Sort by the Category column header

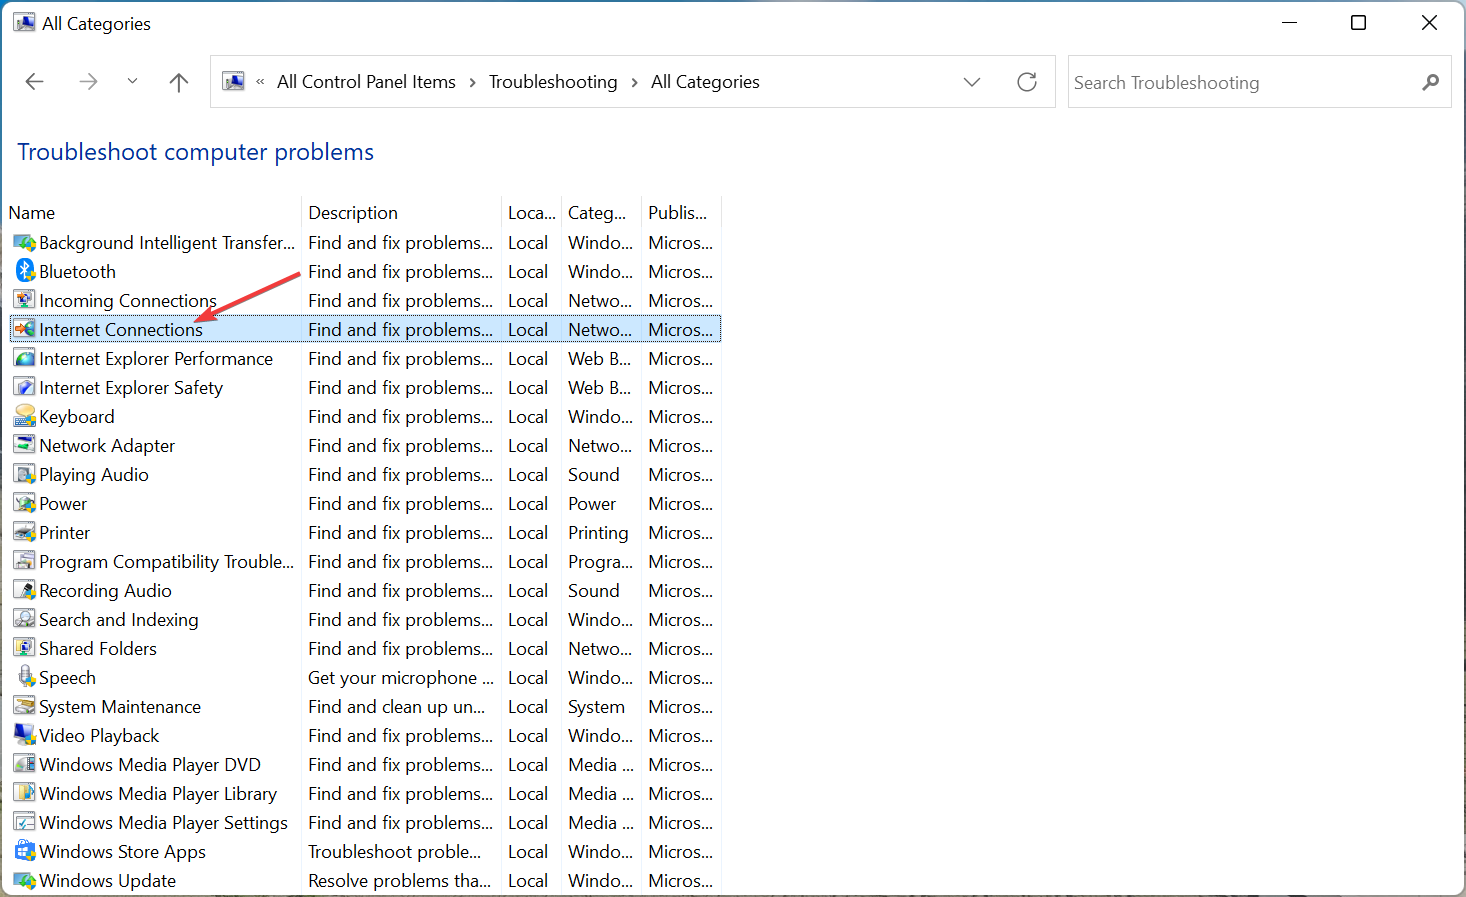pos(597,213)
